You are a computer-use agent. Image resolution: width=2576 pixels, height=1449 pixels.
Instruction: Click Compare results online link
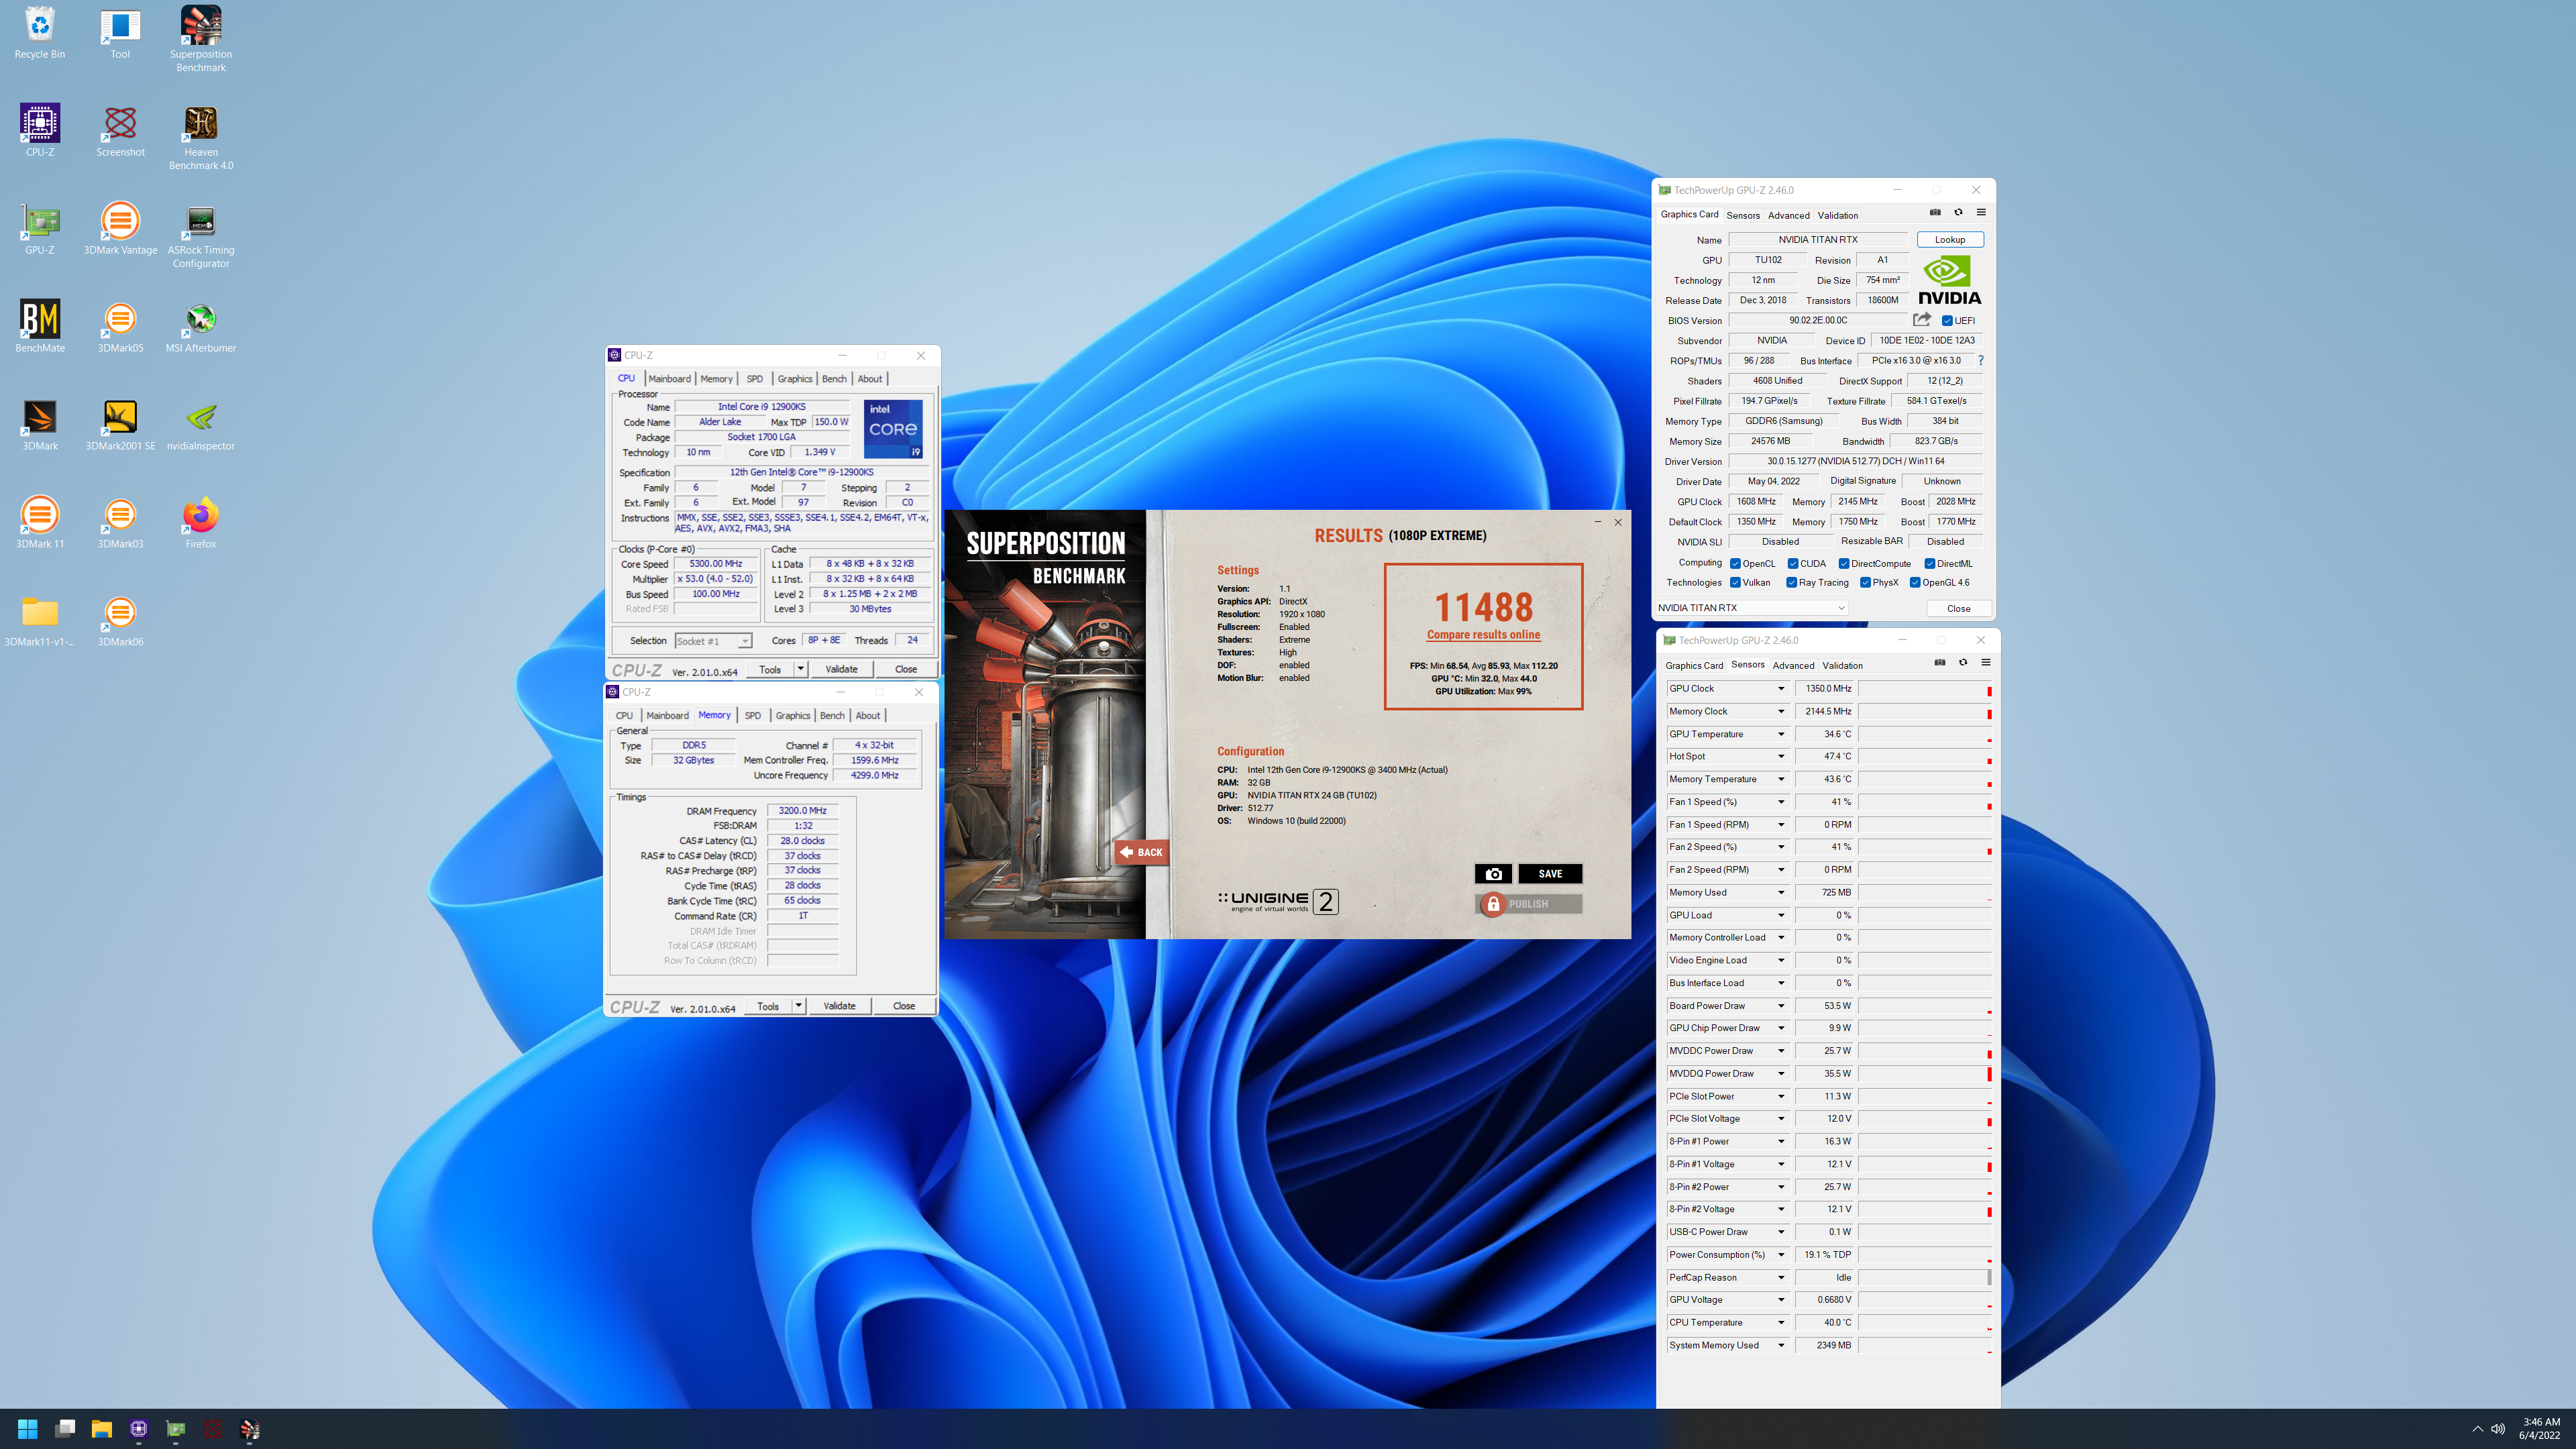pyautogui.click(x=1483, y=635)
